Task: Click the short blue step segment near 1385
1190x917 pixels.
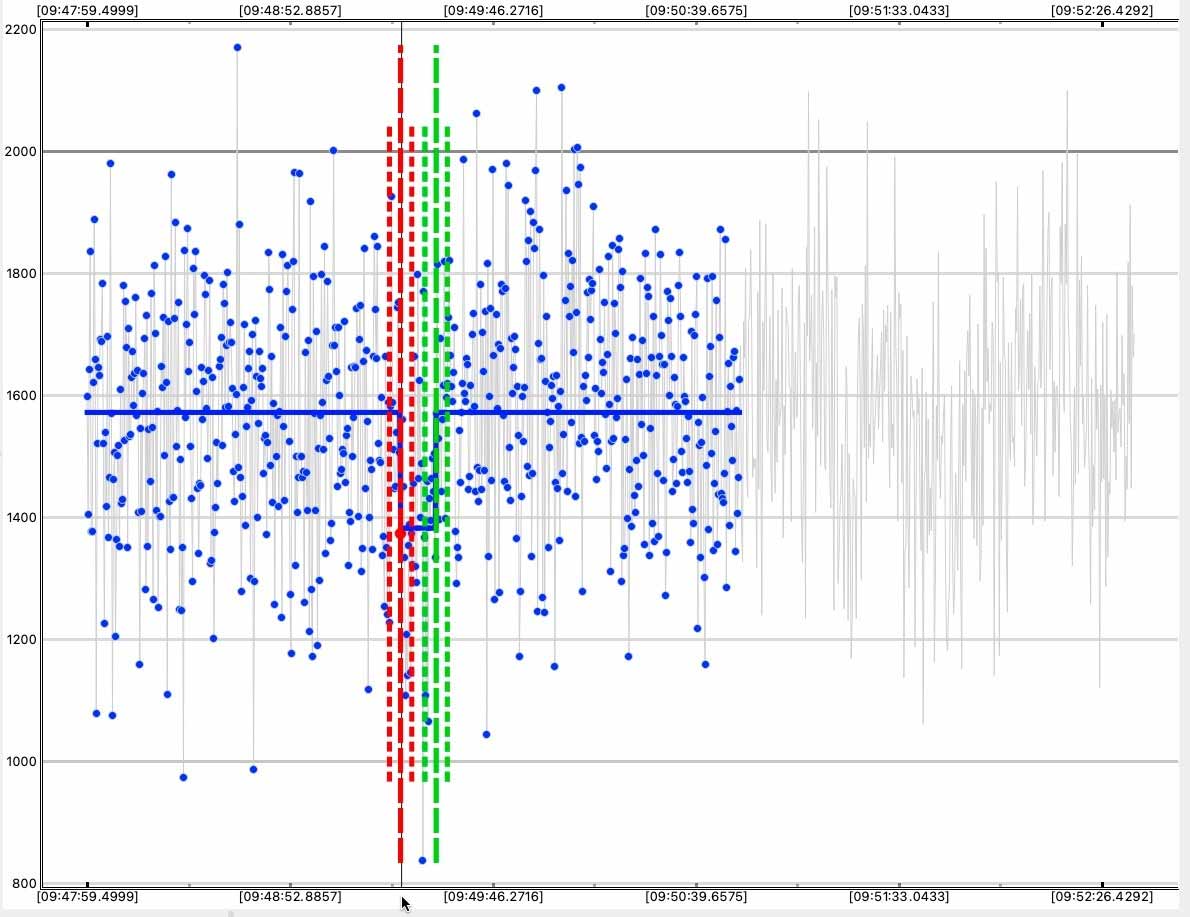Action: 420,527
